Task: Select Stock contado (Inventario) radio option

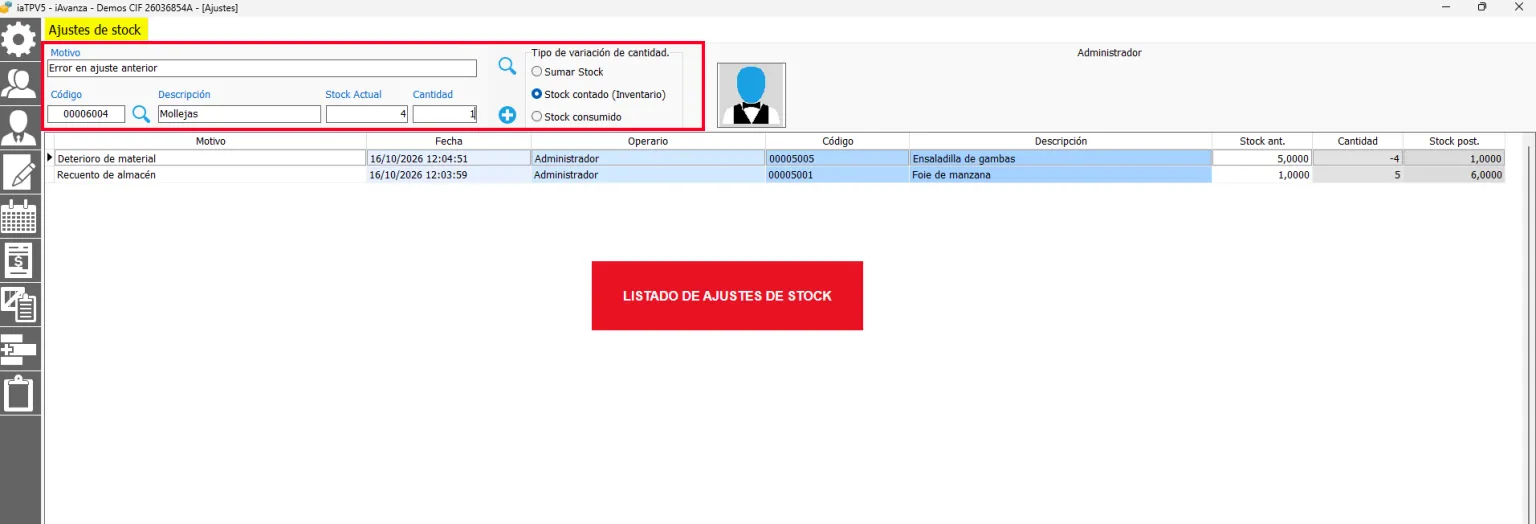Action: (x=598, y=94)
